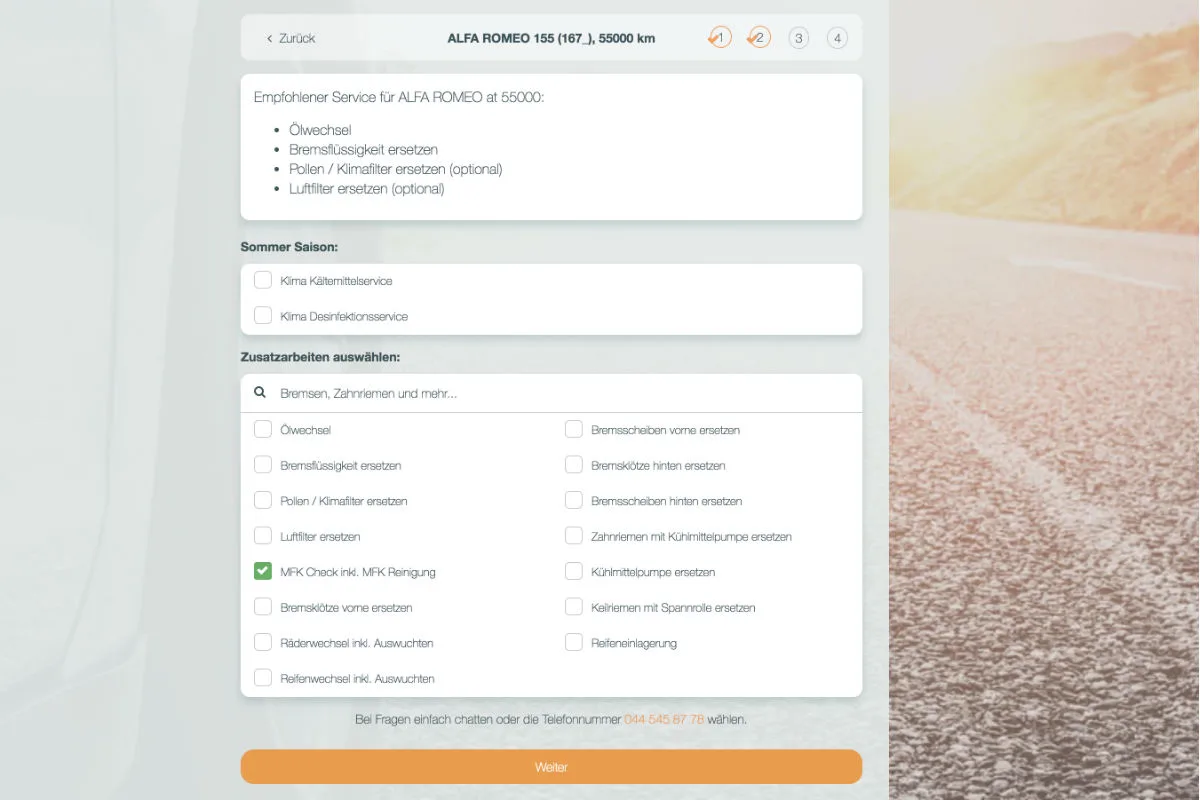Viewport: 1200px width, 800px height.
Task: Tick Räderwechsel inkl. Auswuchten checkbox
Action: (x=263, y=642)
